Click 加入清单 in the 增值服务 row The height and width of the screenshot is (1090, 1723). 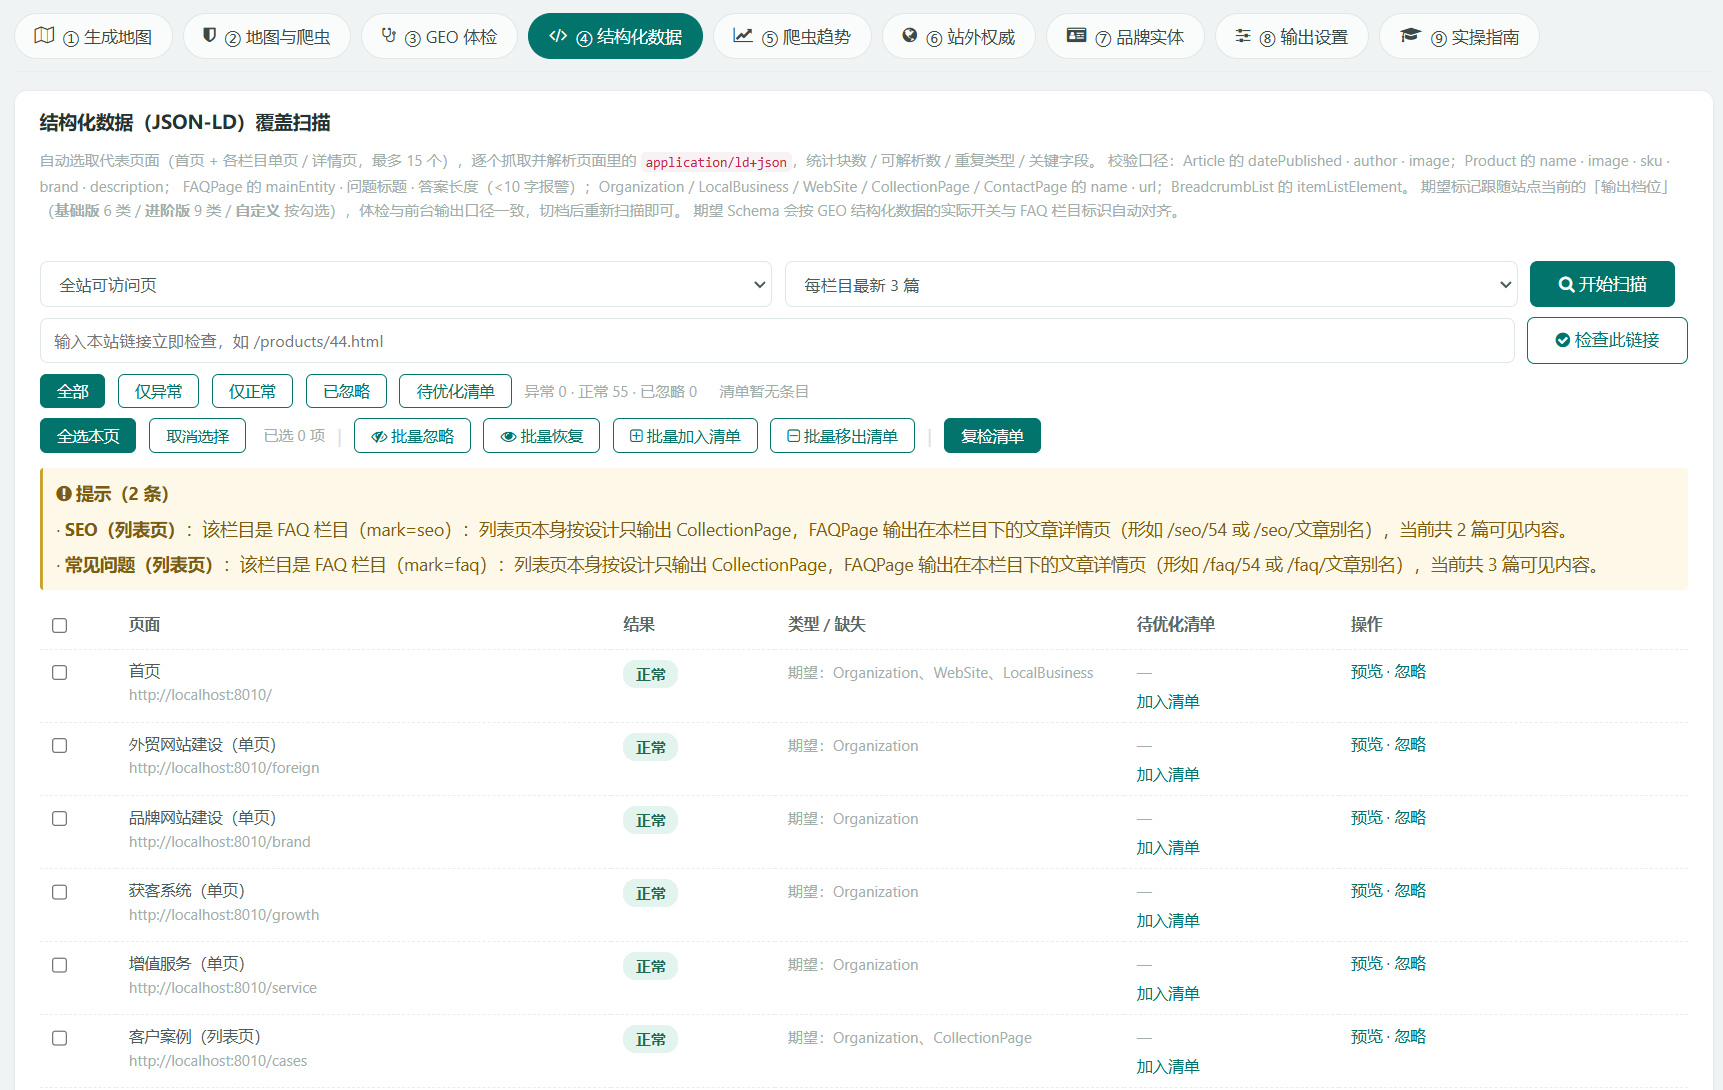pyautogui.click(x=1167, y=994)
